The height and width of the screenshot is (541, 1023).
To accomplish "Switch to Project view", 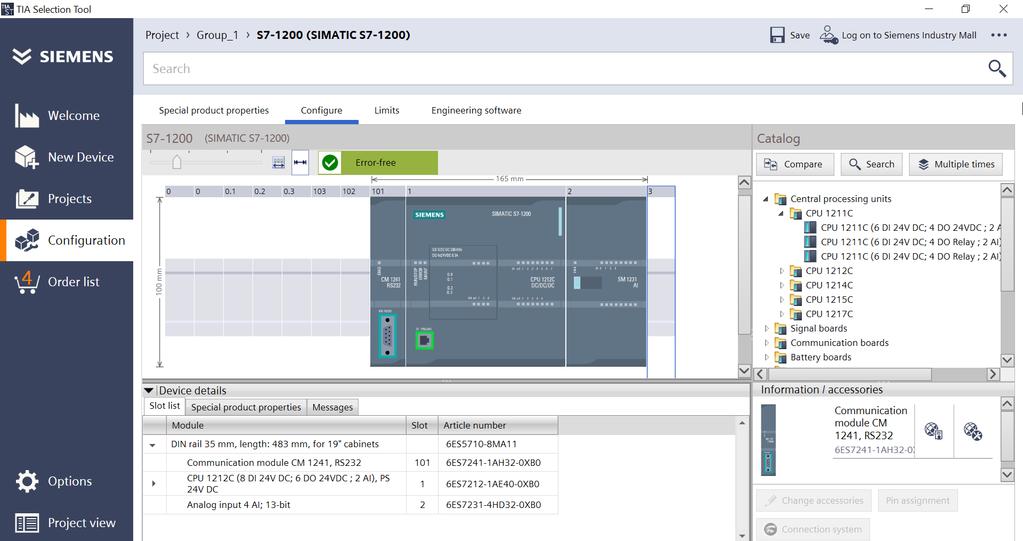I will (x=67, y=523).
